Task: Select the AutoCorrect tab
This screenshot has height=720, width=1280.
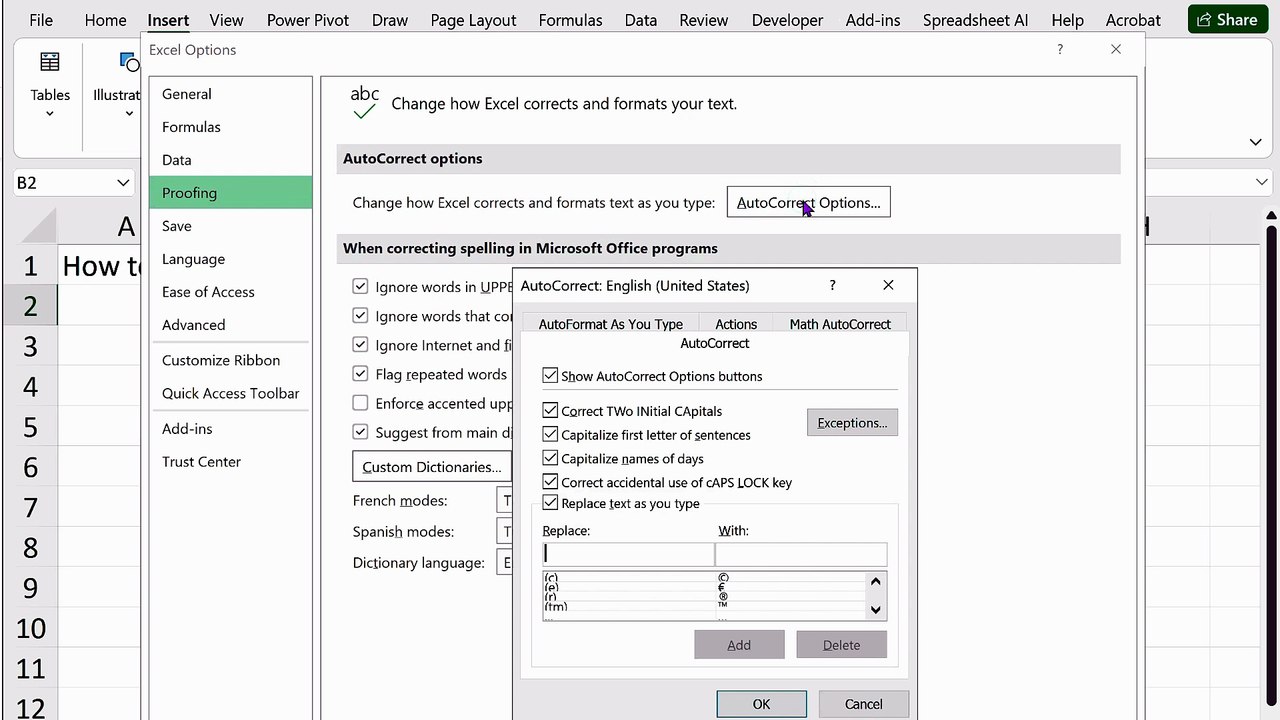Action: [x=714, y=343]
